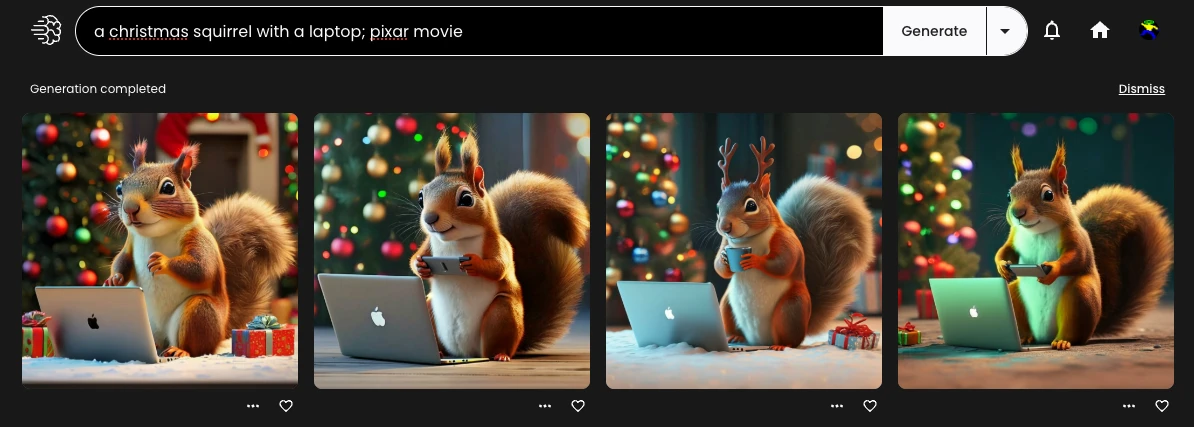The width and height of the screenshot is (1194, 427).
Task: Go to the home page icon
Action: [1100, 31]
